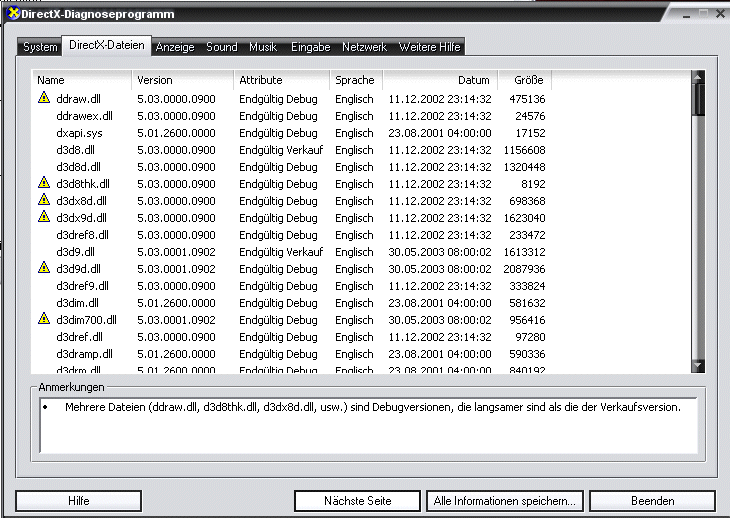The width and height of the screenshot is (730, 518).
Task: Select the DirectX-Dateien tab
Action: (107, 45)
